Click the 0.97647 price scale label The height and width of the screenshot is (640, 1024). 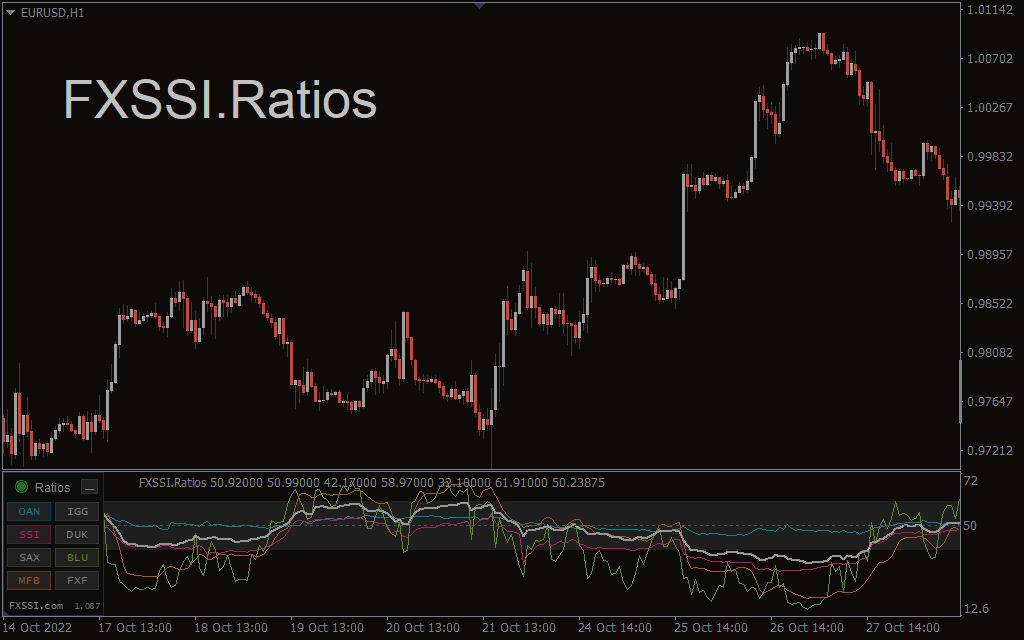click(x=989, y=402)
